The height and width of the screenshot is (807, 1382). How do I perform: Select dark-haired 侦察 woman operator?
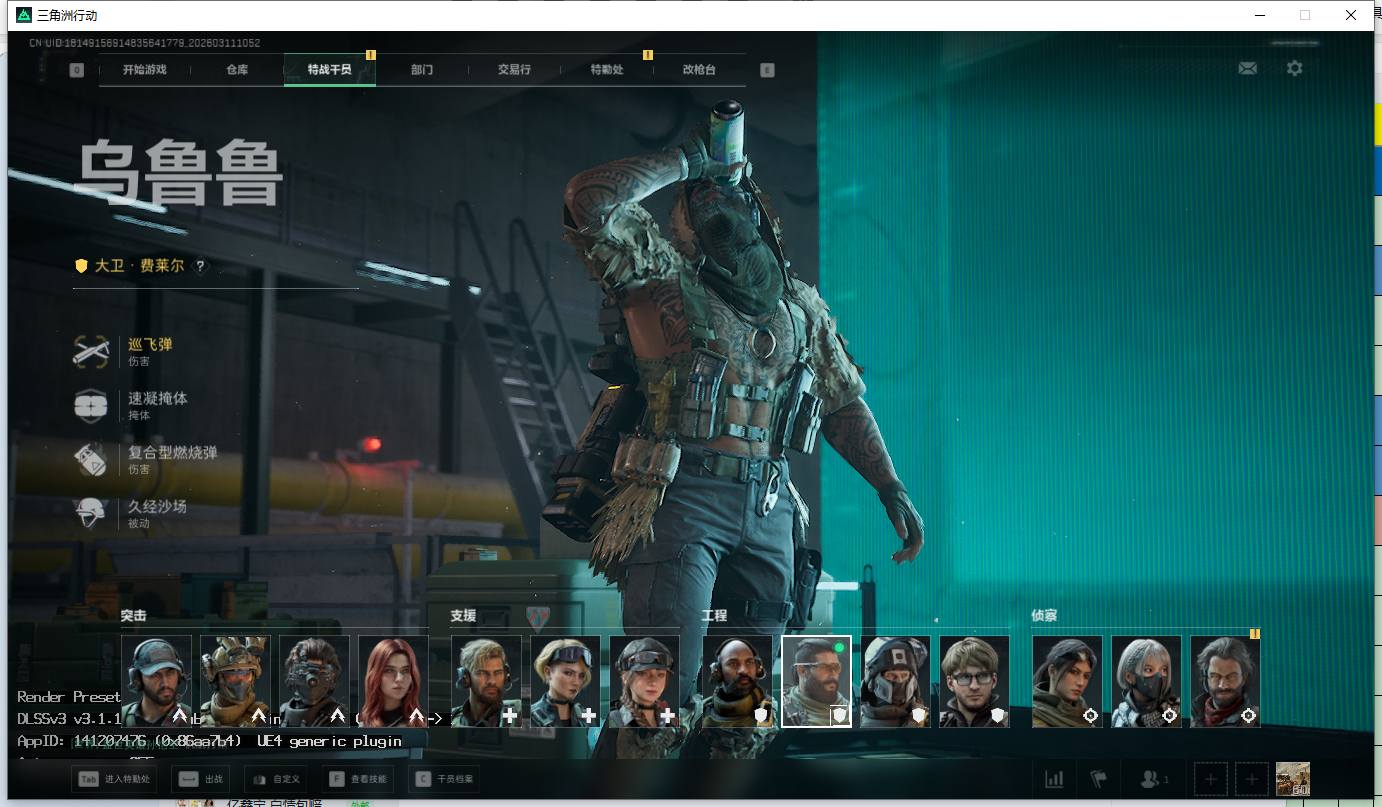[1067, 681]
